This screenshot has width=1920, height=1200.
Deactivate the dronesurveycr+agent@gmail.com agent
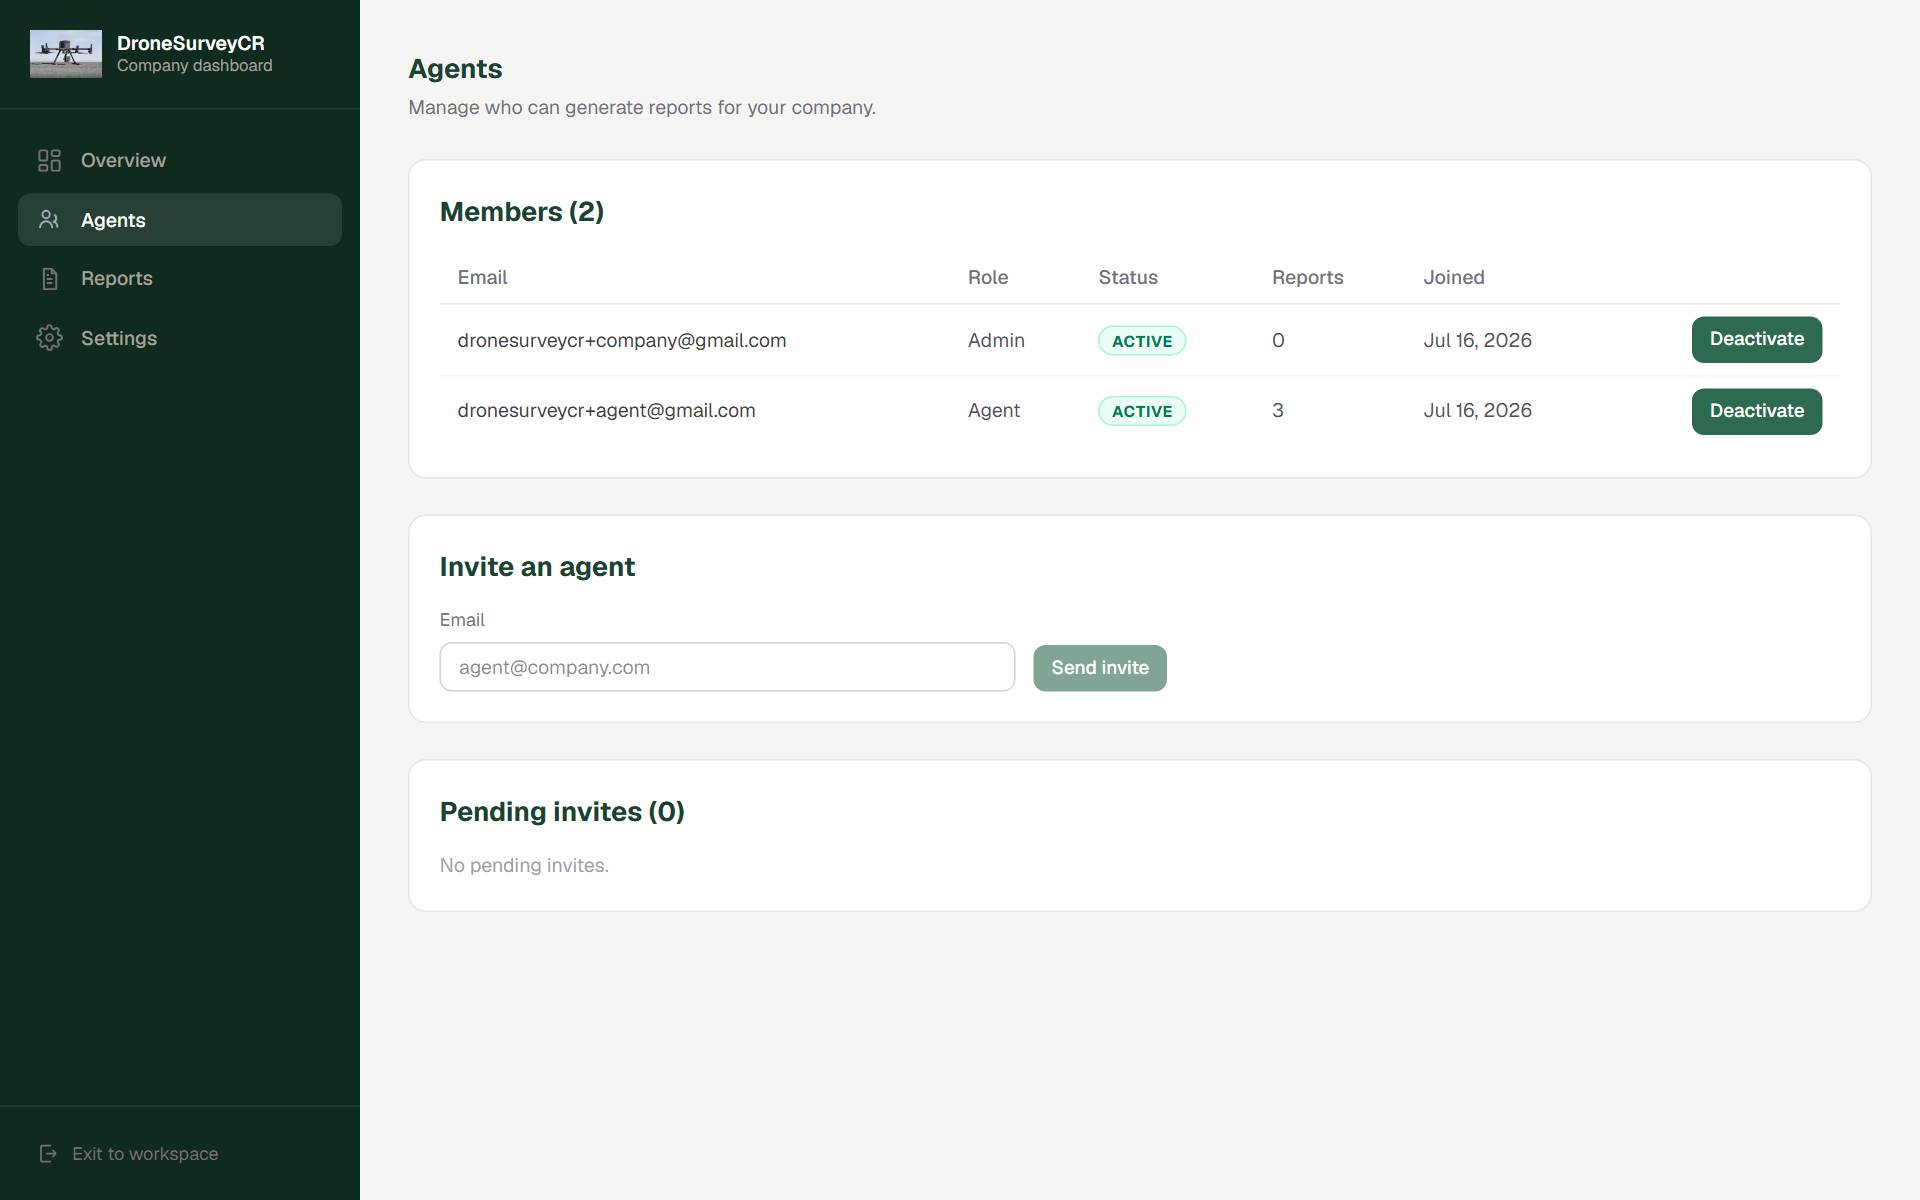click(x=1757, y=411)
